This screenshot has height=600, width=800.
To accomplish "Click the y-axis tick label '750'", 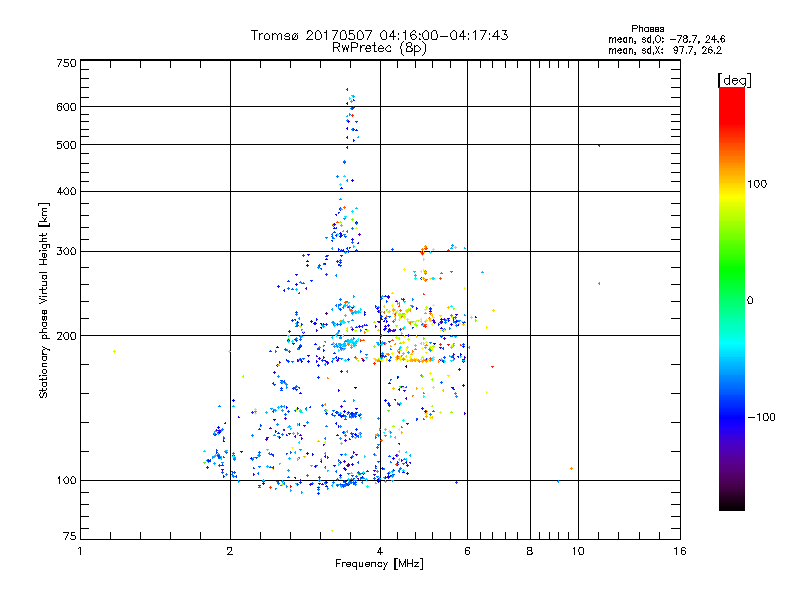I will [x=66, y=63].
